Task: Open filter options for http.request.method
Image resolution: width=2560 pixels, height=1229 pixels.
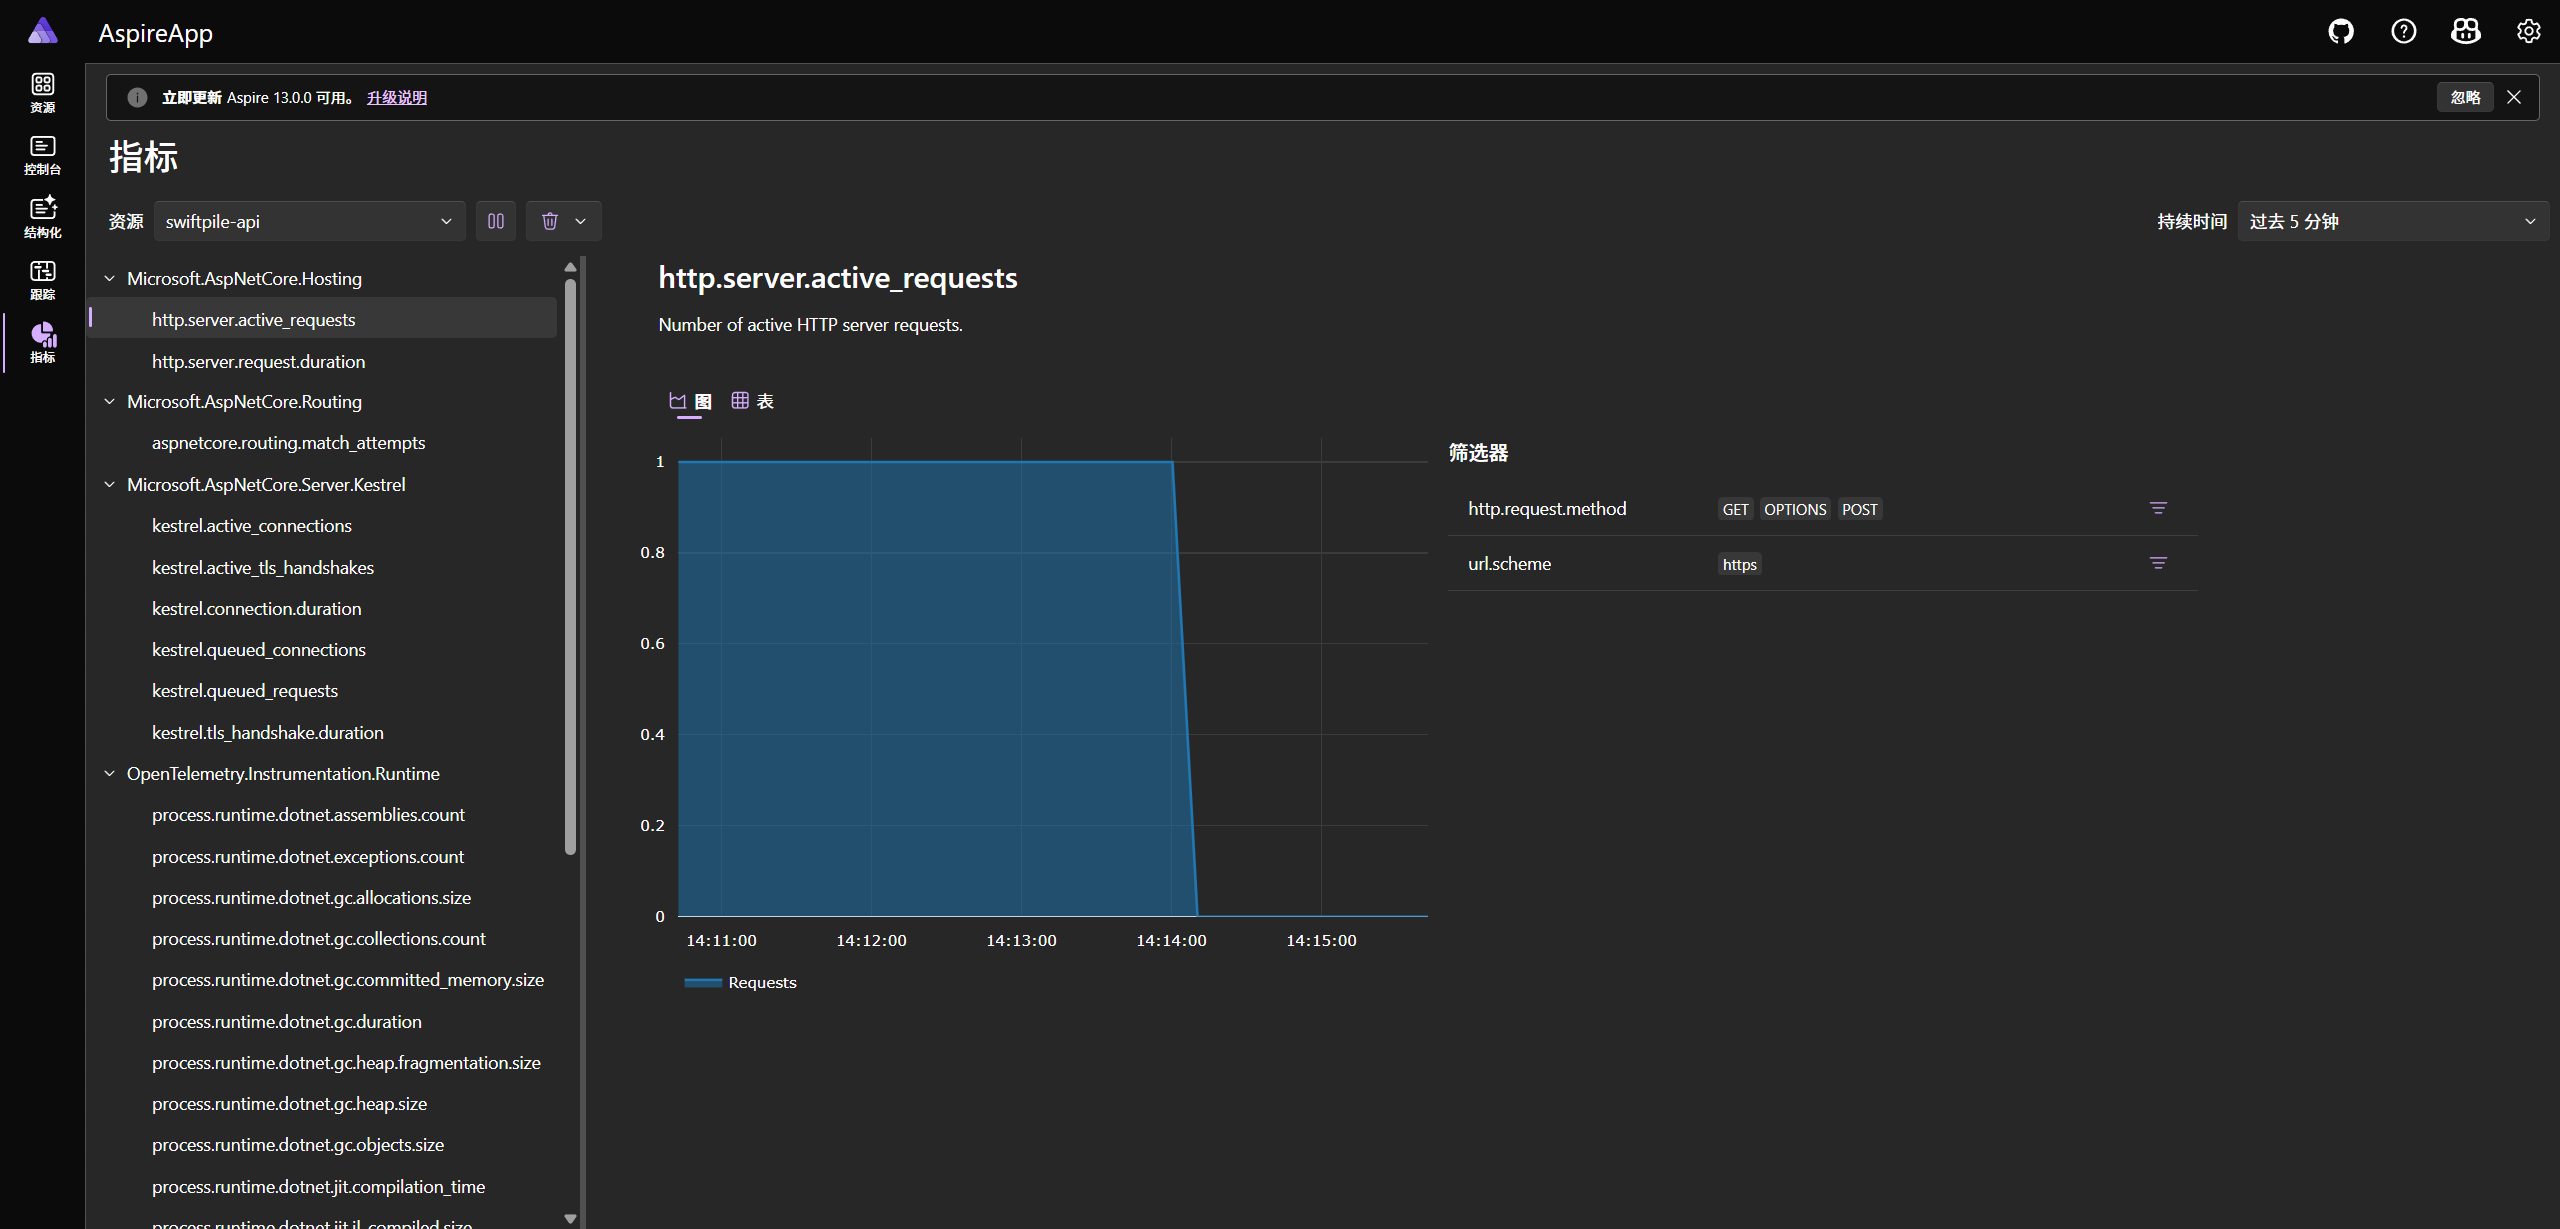Action: 2158,509
